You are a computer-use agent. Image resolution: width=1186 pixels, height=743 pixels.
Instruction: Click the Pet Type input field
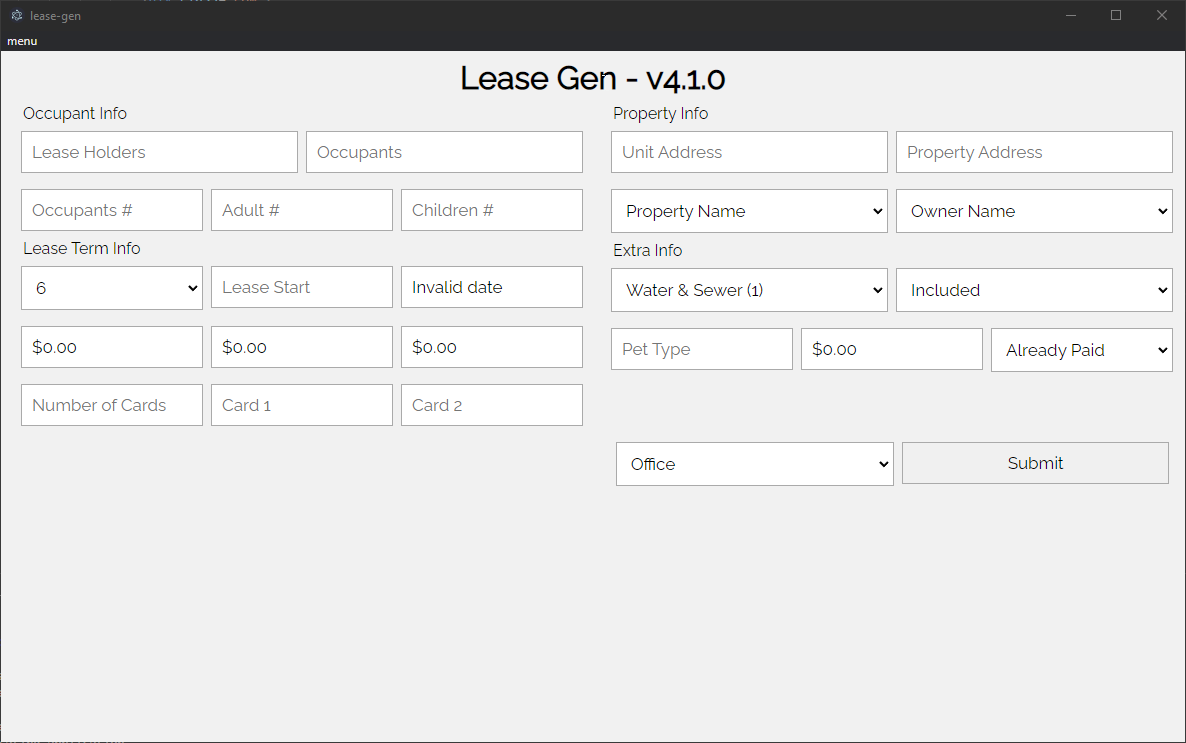[701, 349]
